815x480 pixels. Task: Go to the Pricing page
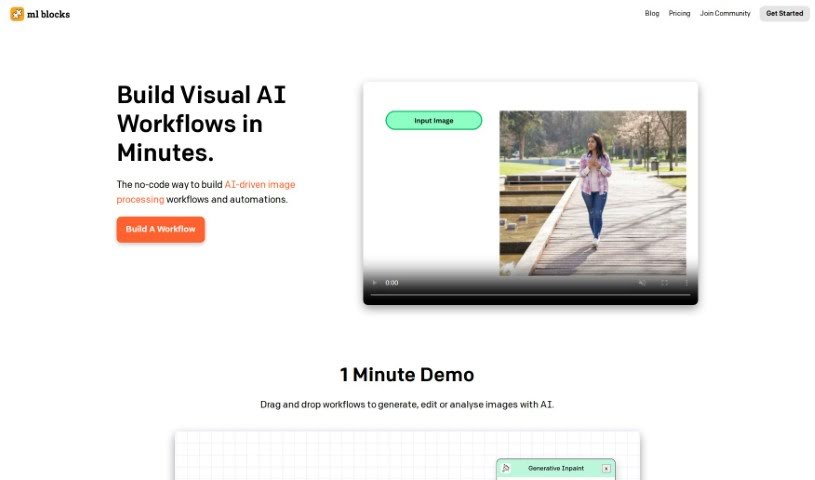679,14
